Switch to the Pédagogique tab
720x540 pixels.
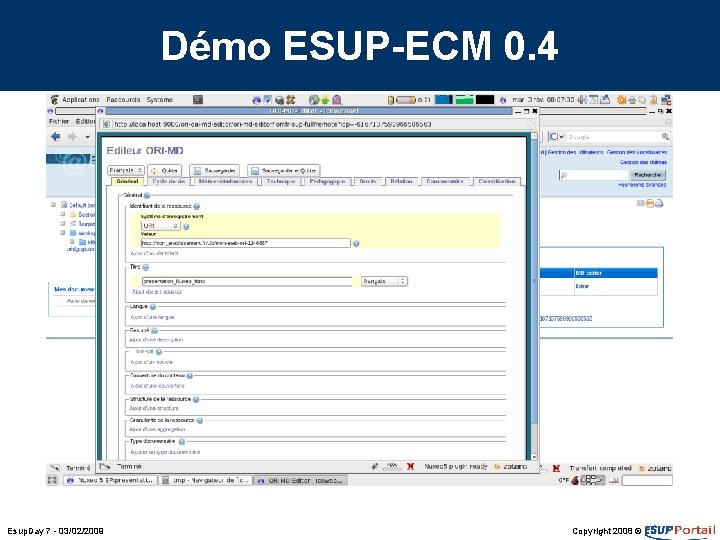[327, 181]
